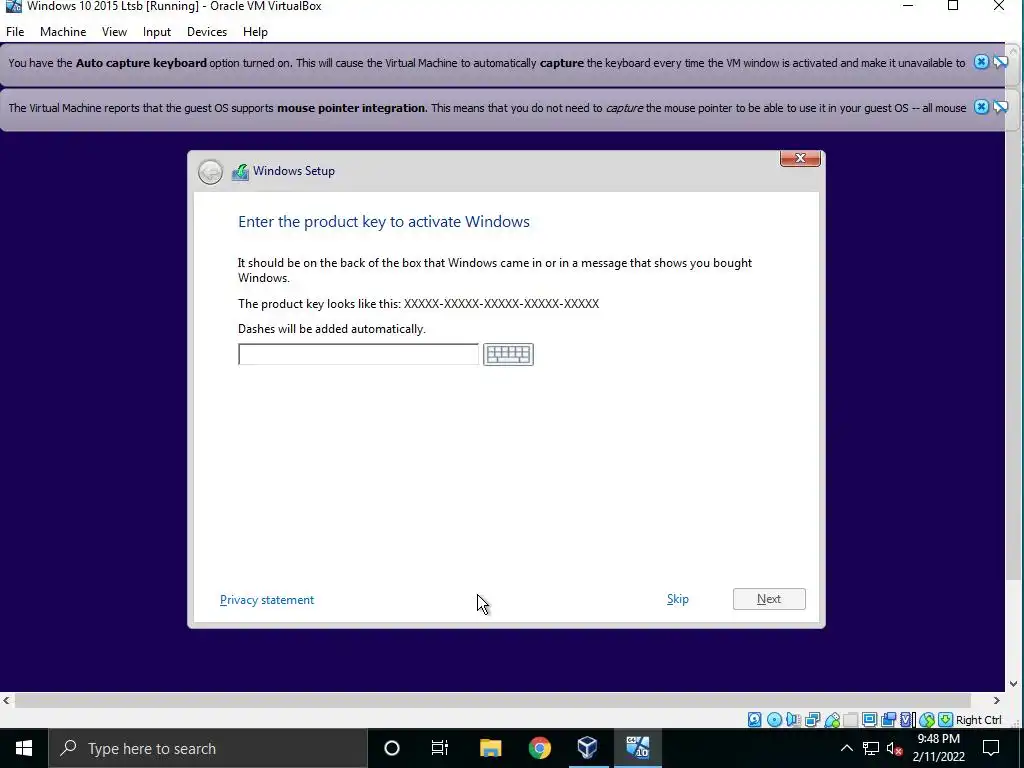
Task: Open Google Chrome from the taskbar
Action: (539, 748)
